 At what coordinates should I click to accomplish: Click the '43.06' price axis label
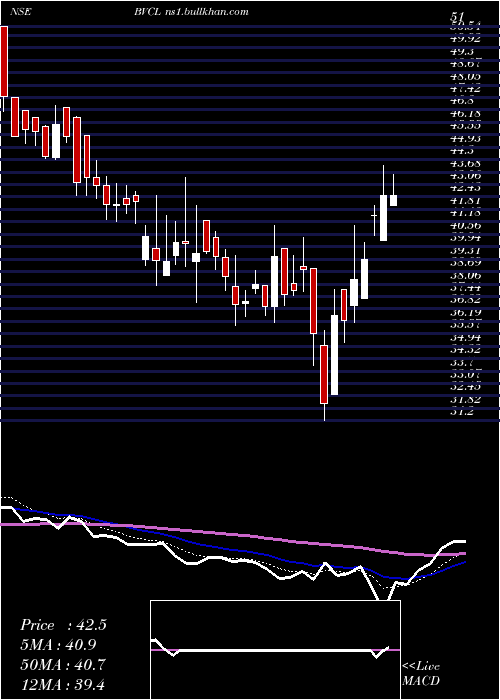click(466, 176)
